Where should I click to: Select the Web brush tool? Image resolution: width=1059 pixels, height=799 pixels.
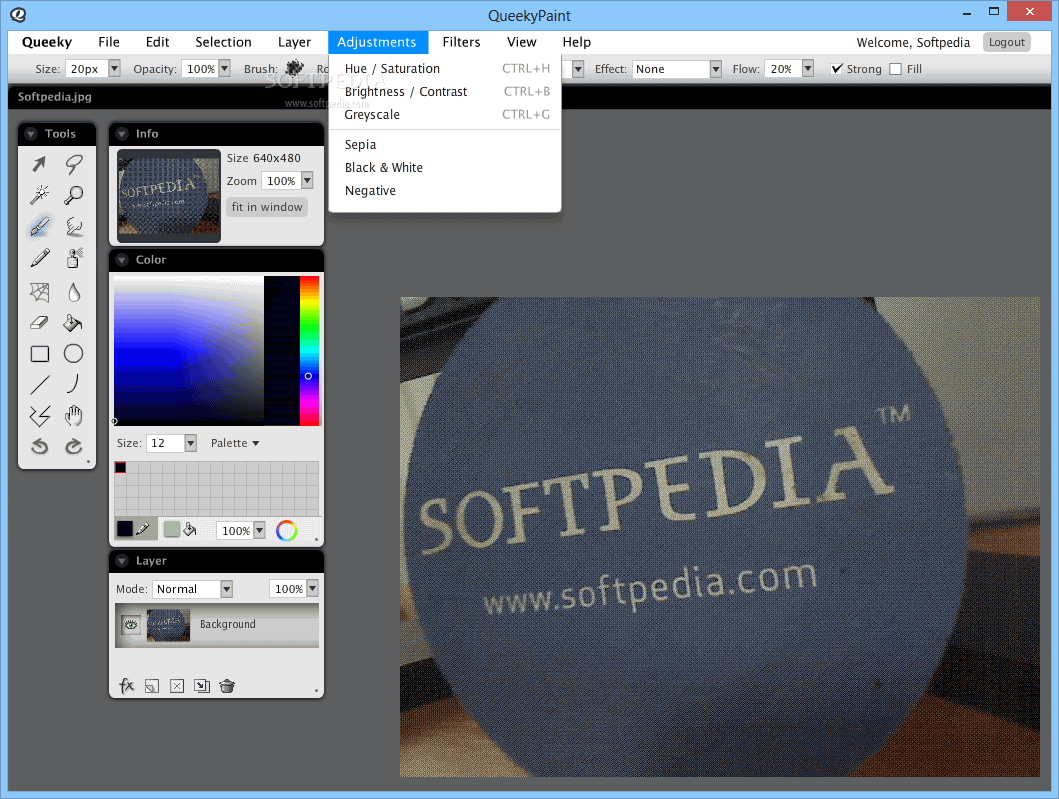click(x=40, y=292)
